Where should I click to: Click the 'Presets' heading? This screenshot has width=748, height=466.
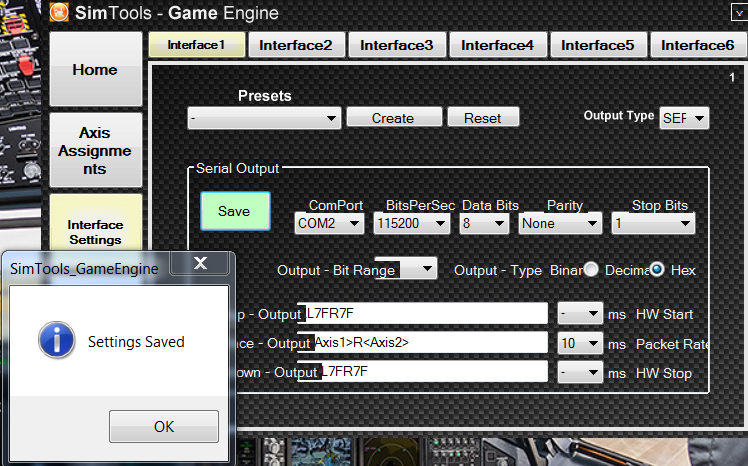pyautogui.click(x=265, y=96)
